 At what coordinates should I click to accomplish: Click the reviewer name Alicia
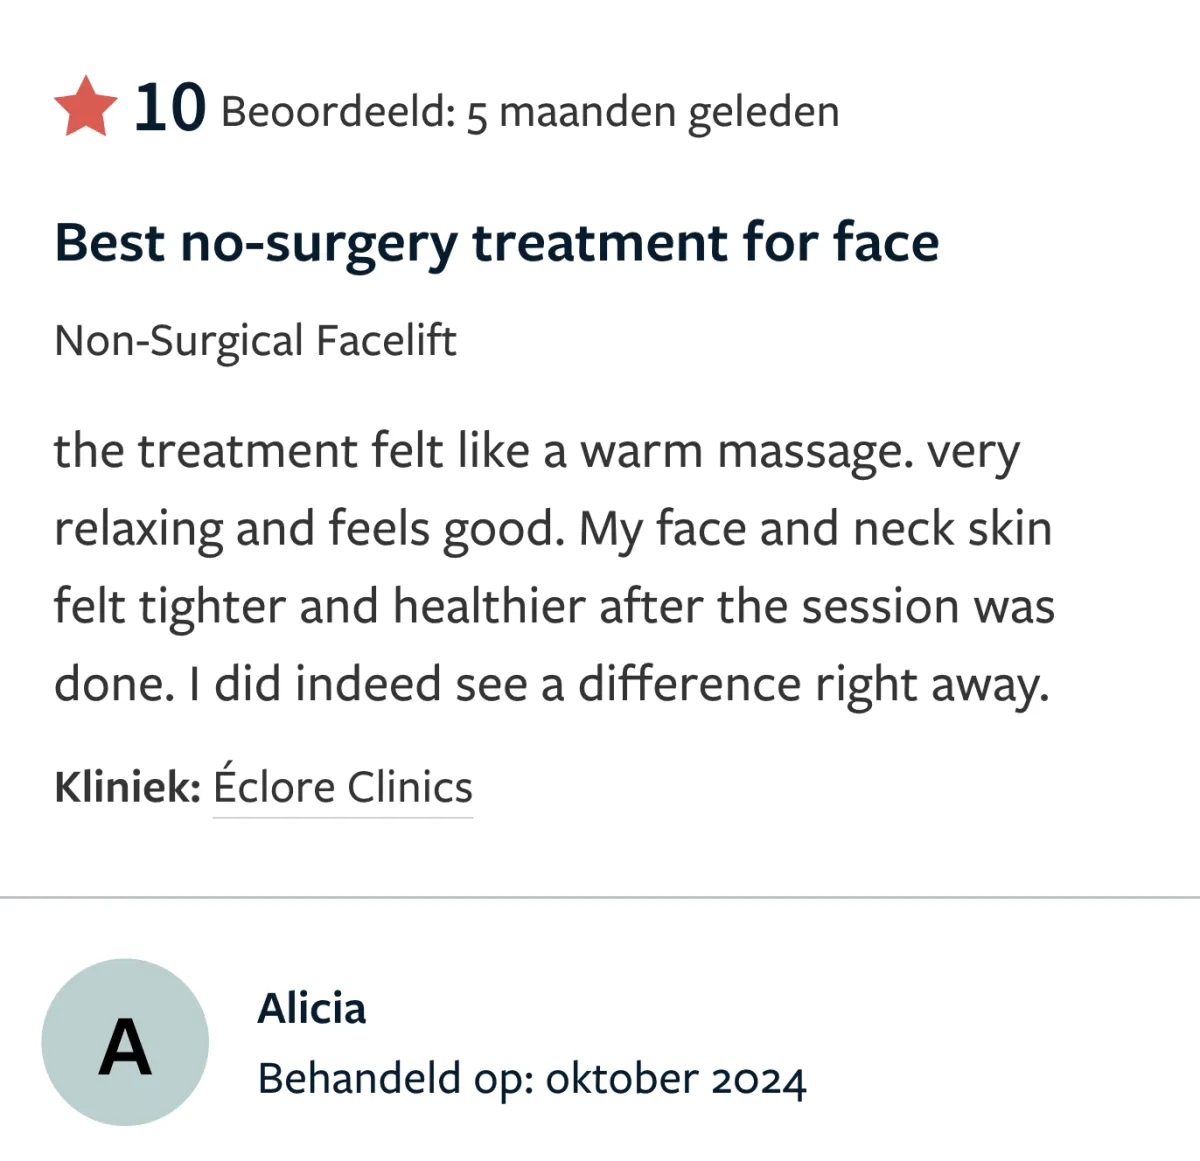pos(311,1008)
